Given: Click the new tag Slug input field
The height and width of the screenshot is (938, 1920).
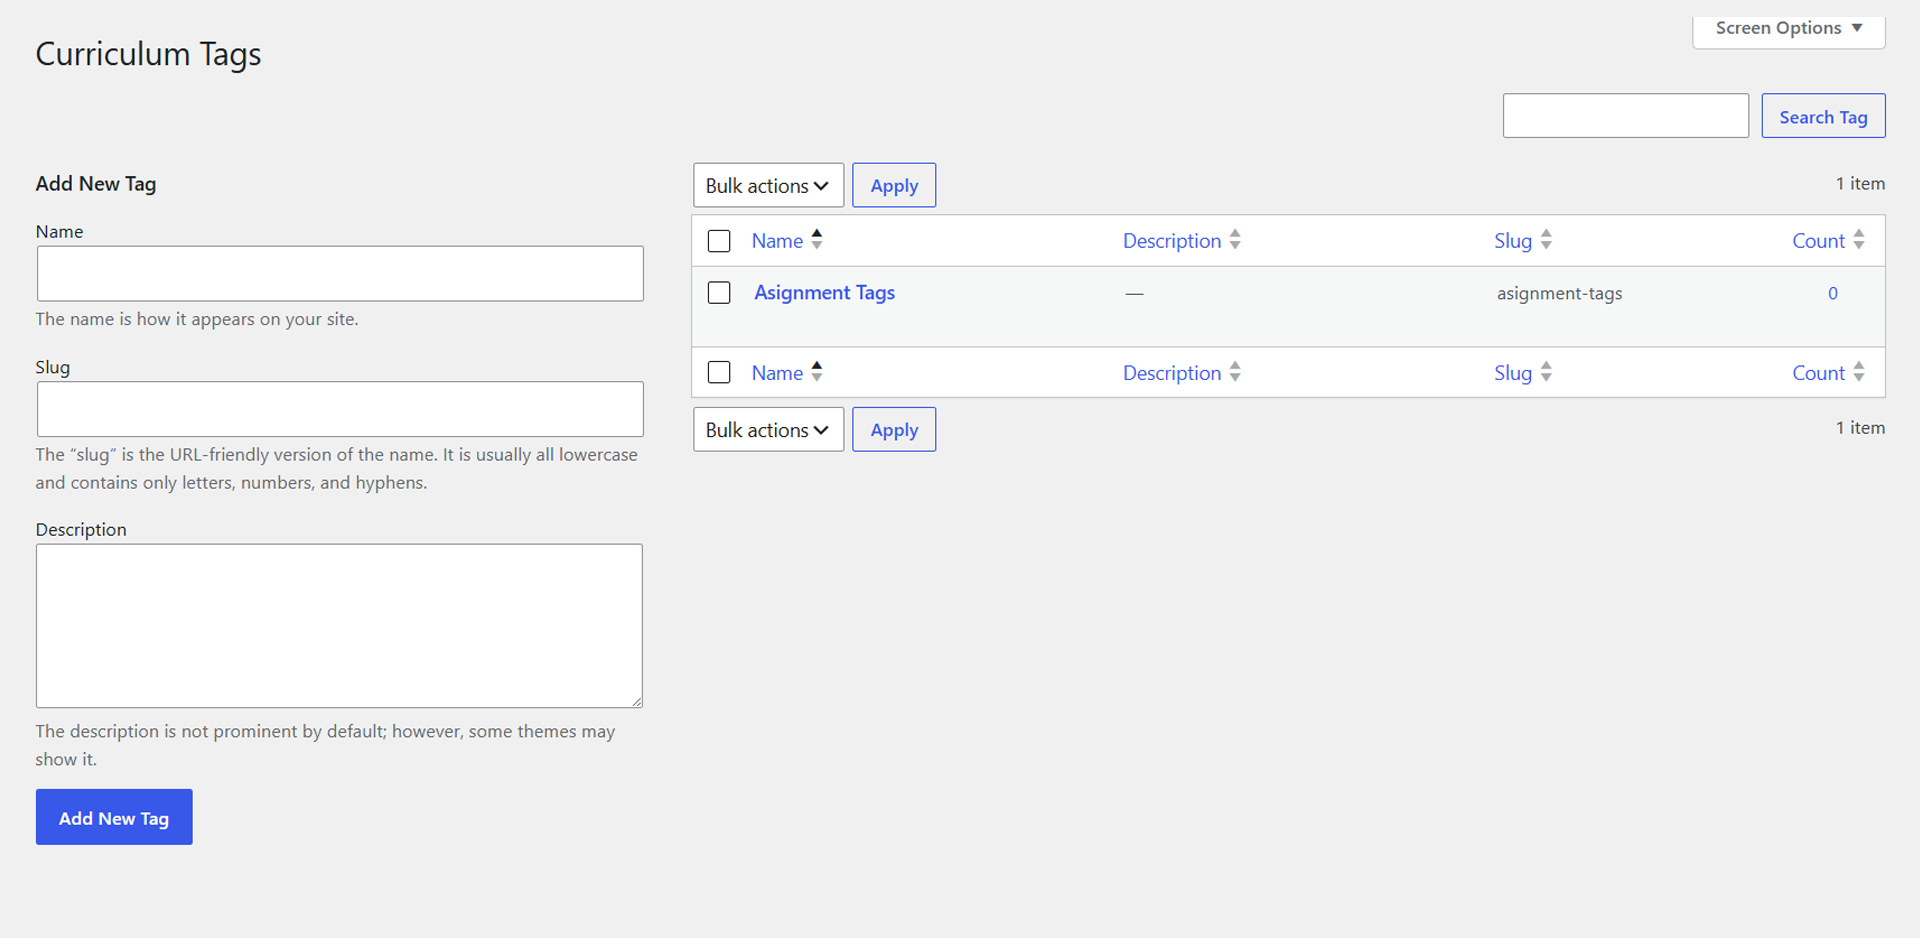Looking at the screenshot, I should (x=340, y=409).
